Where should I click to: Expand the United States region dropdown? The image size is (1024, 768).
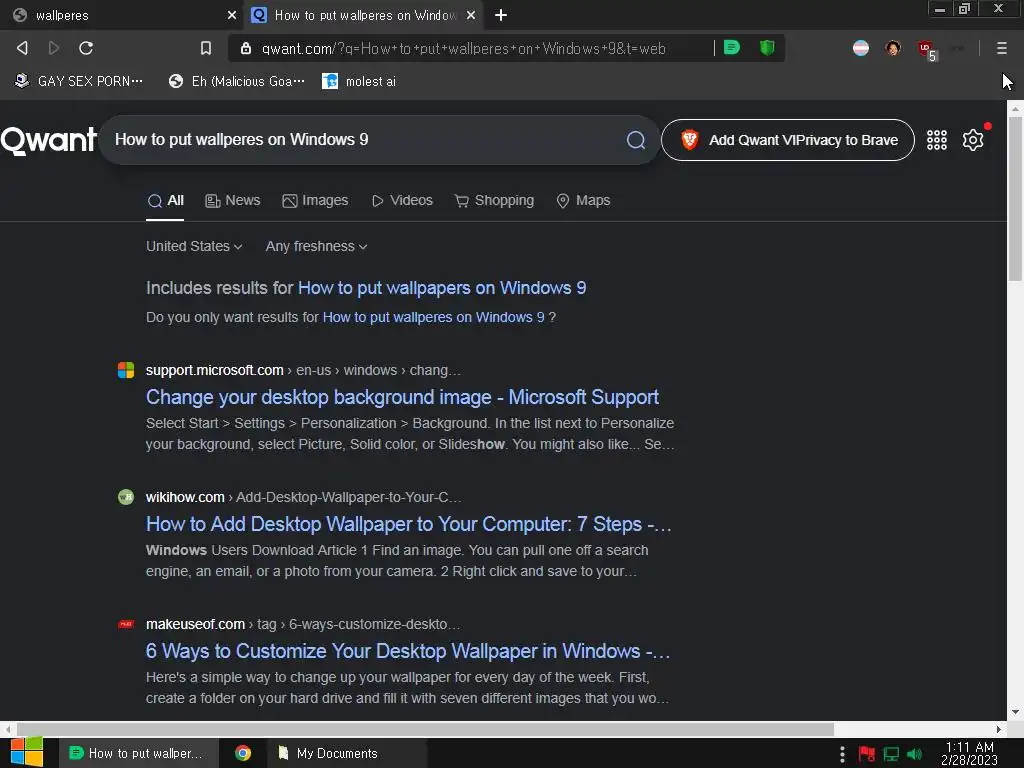(194, 246)
